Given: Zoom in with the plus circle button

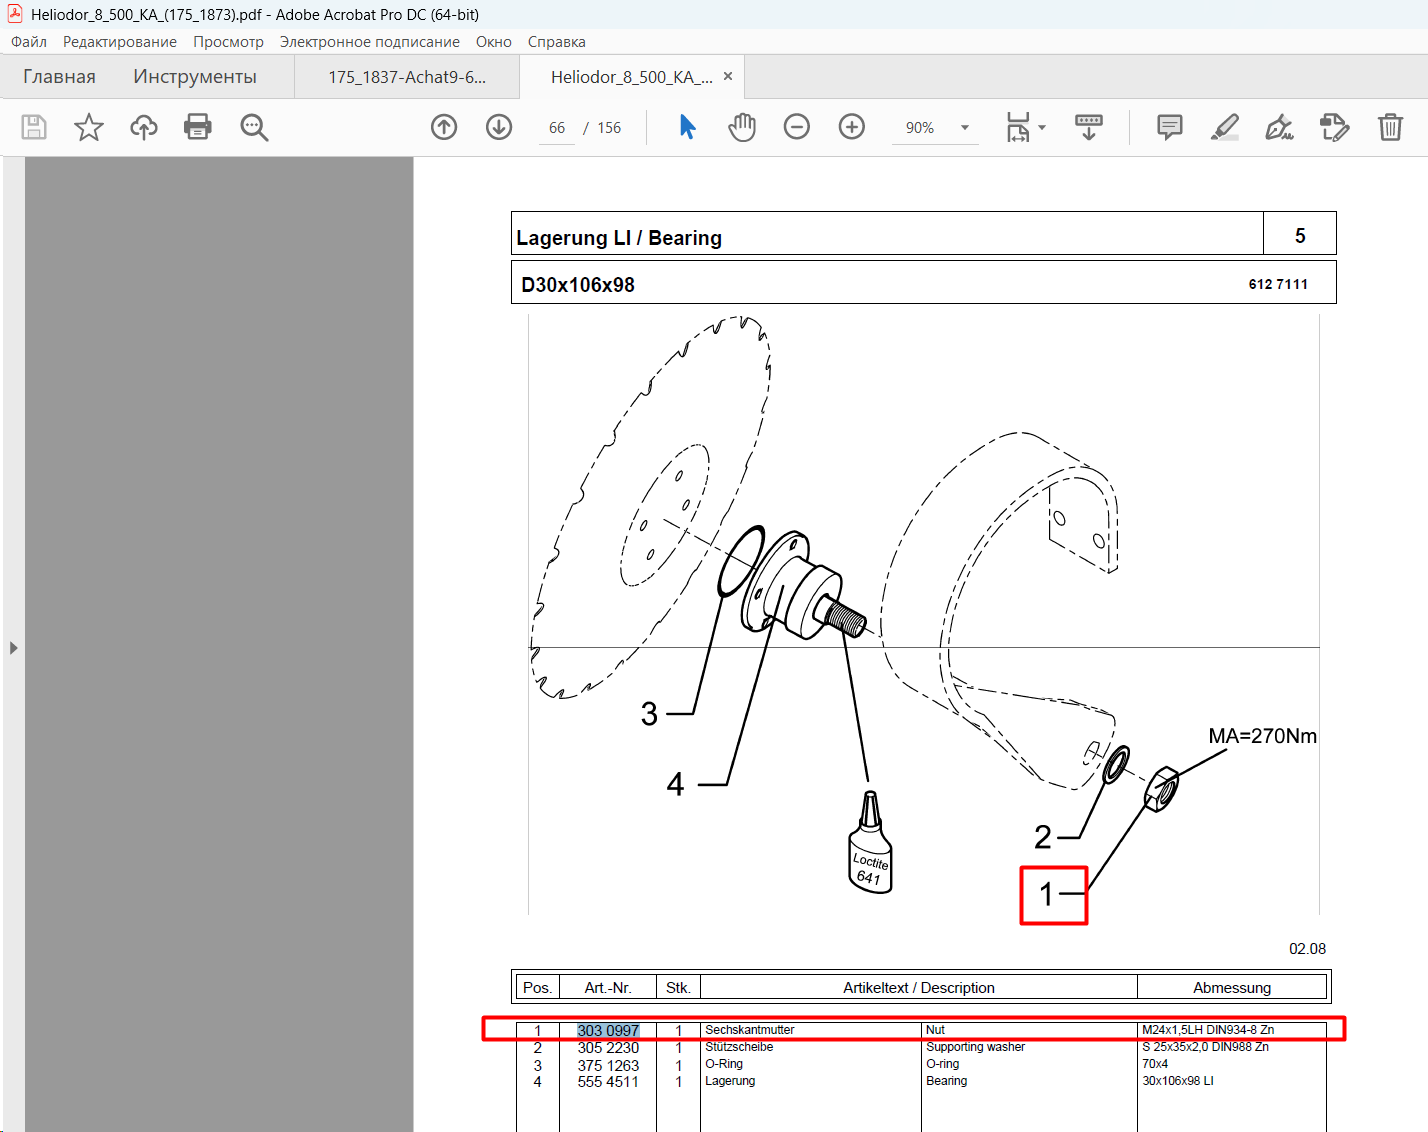Looking at the screenshot, I should [852, 127].
